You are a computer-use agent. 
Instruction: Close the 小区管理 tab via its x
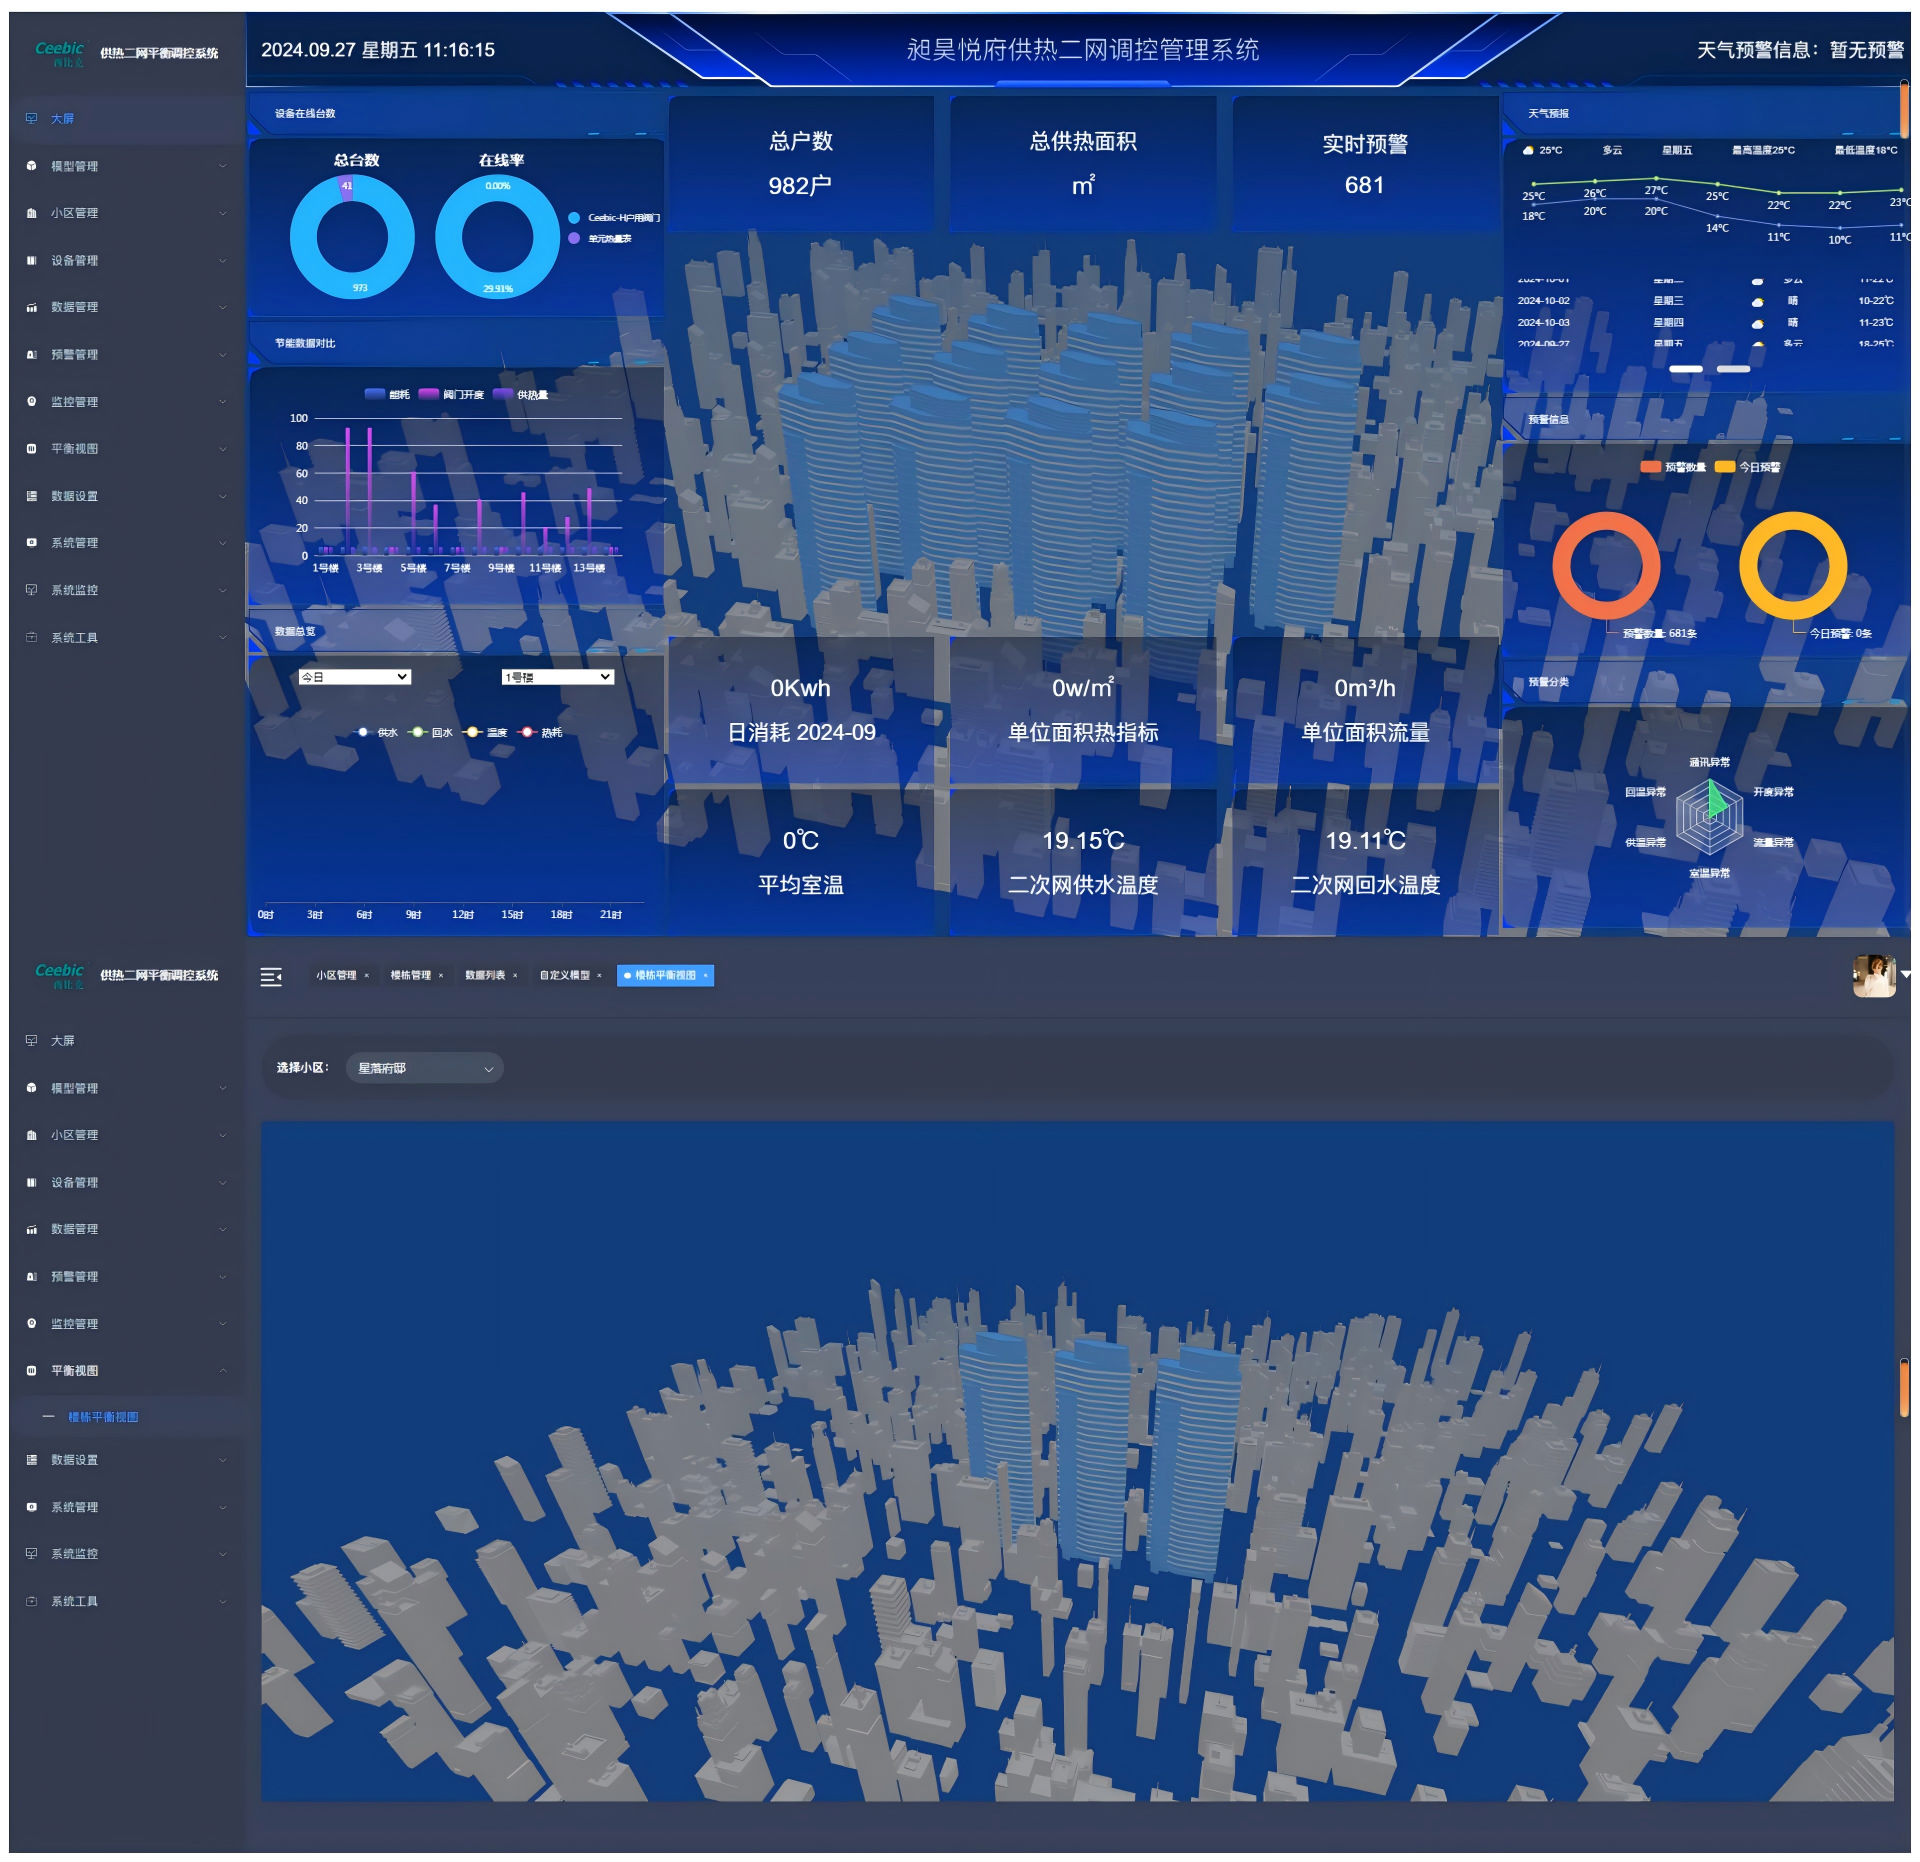tap(367, 976)
